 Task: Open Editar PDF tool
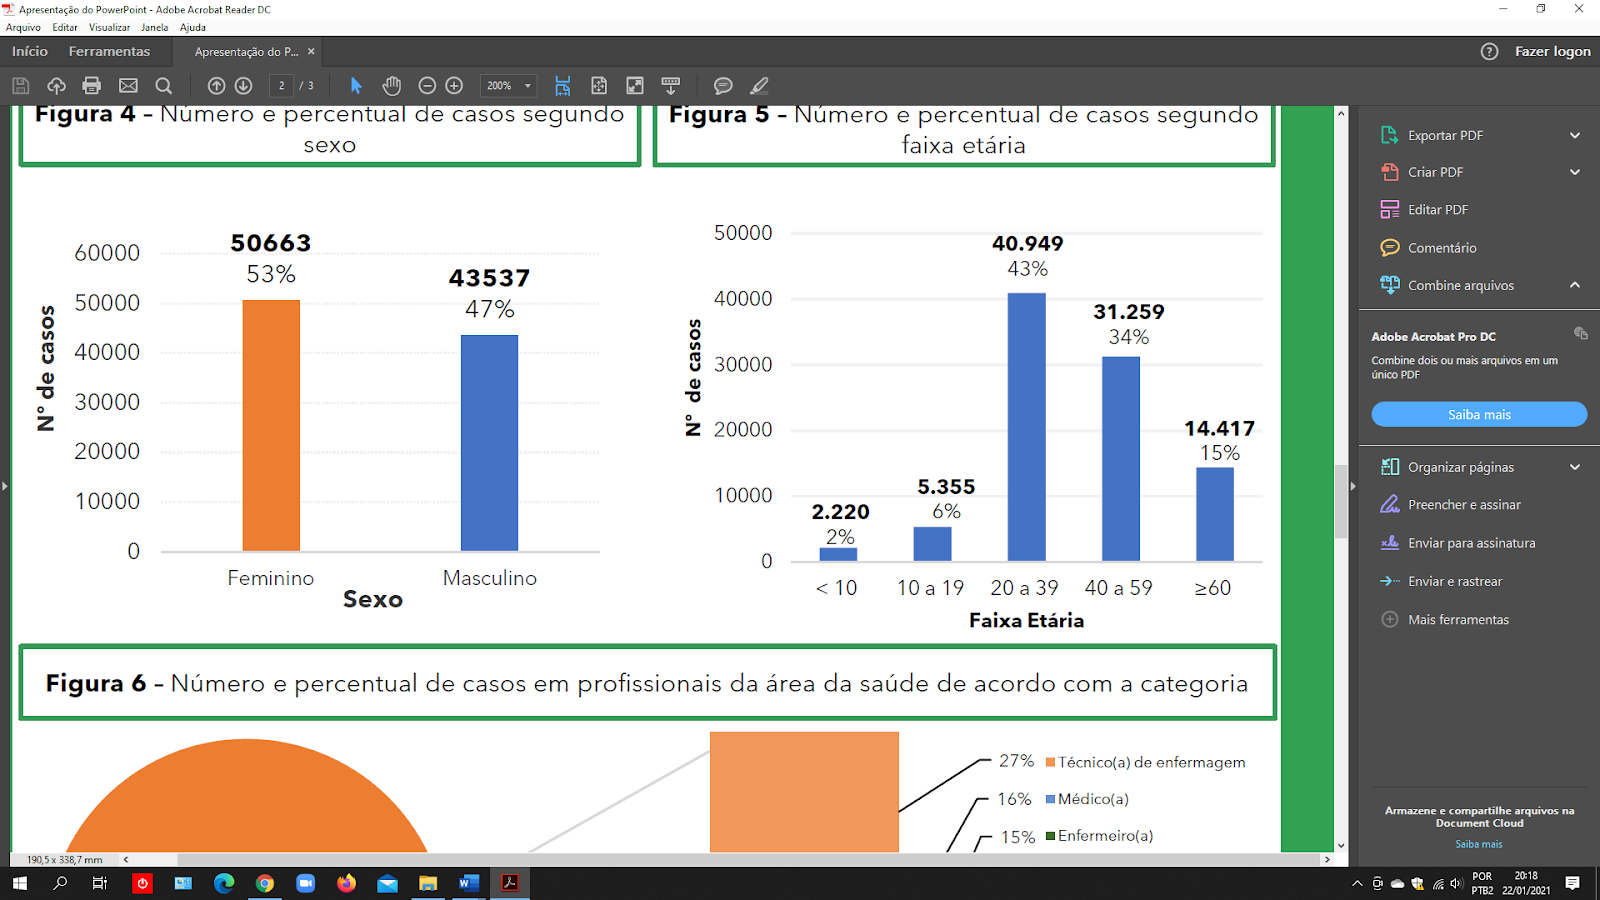click(x=1438, y=210)
